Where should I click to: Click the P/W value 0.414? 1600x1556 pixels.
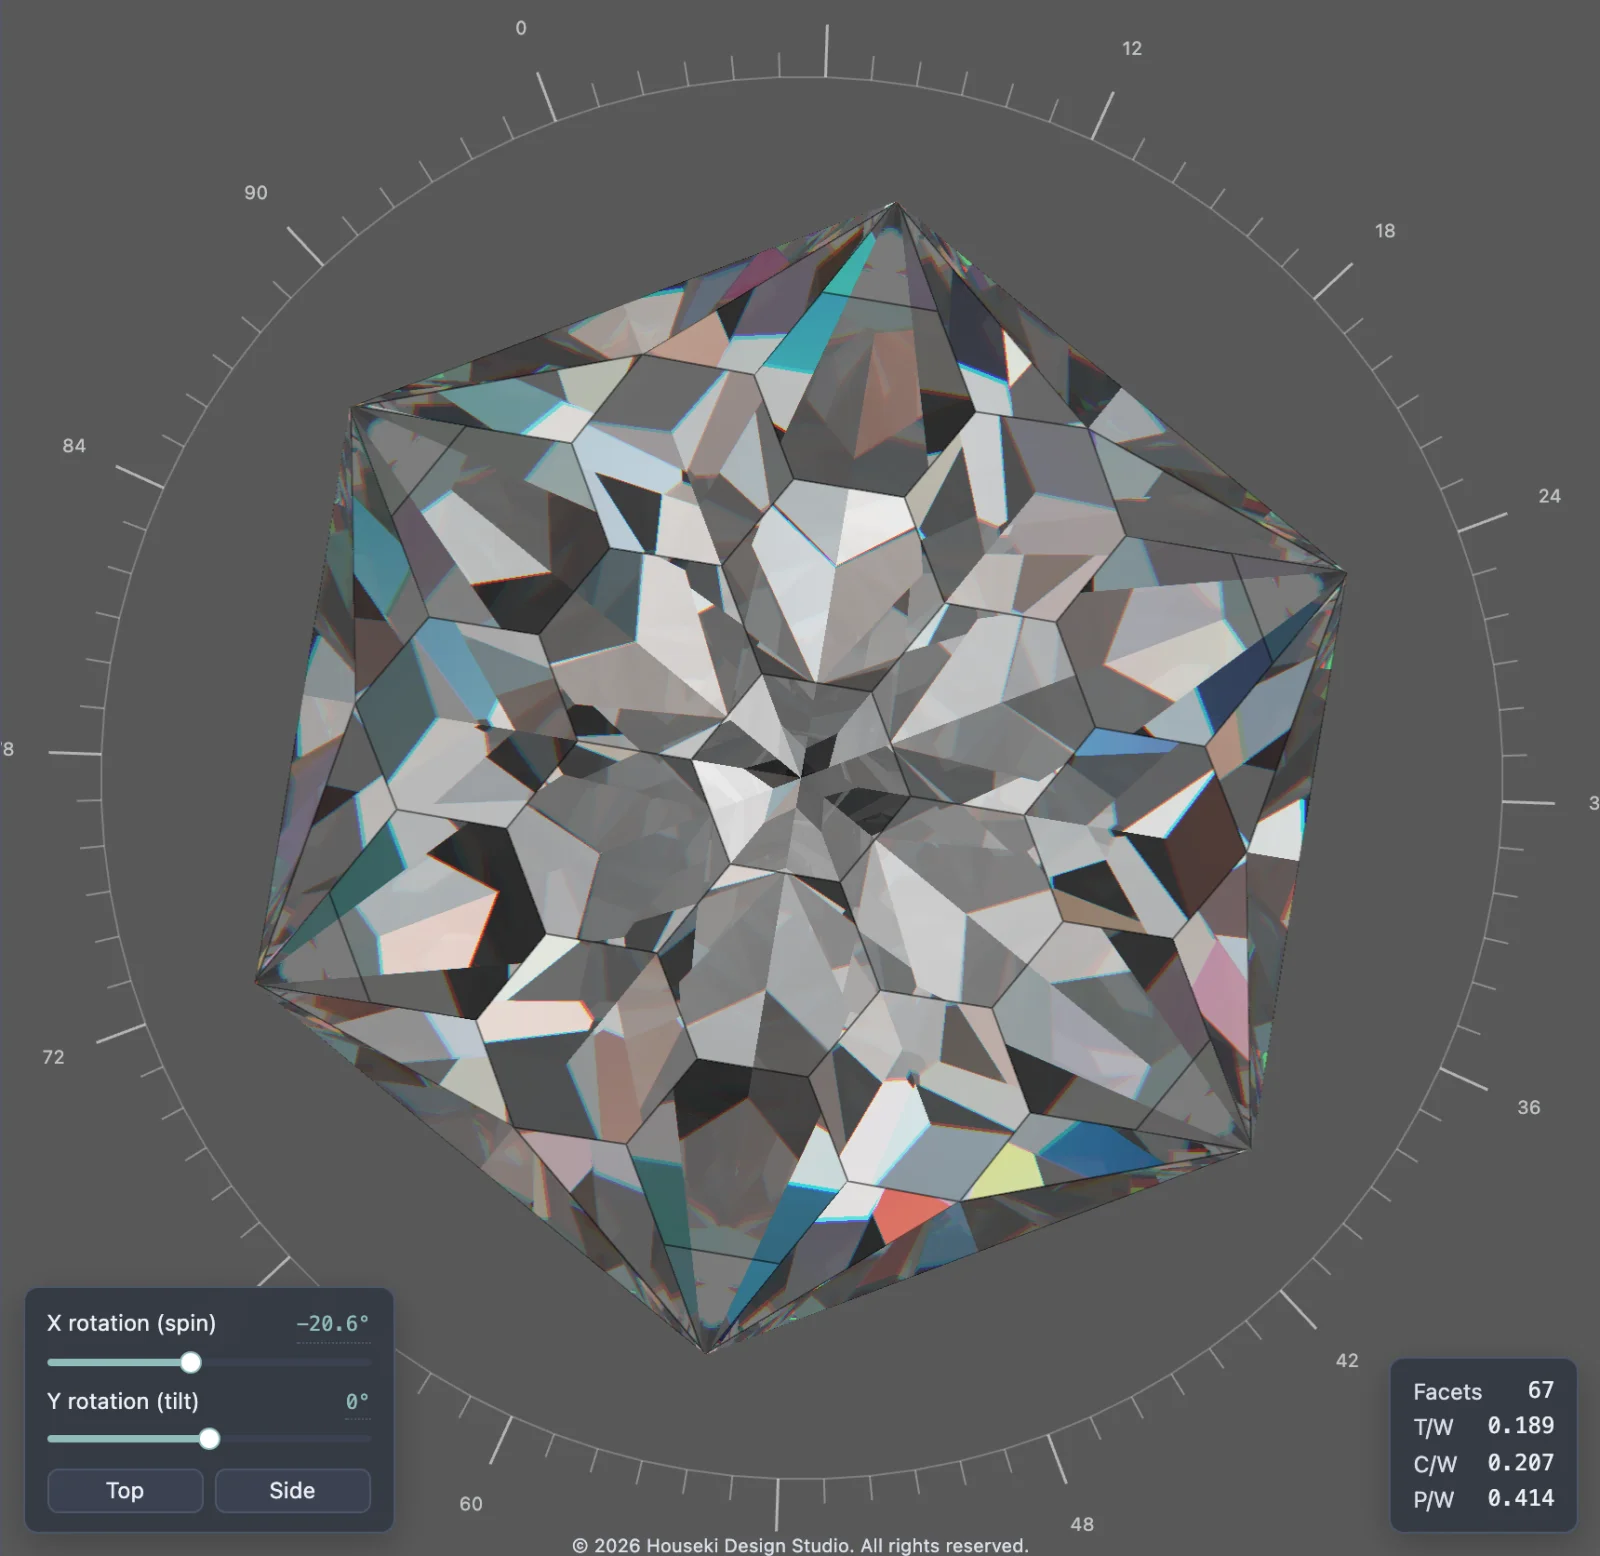pos(1520,1498)
